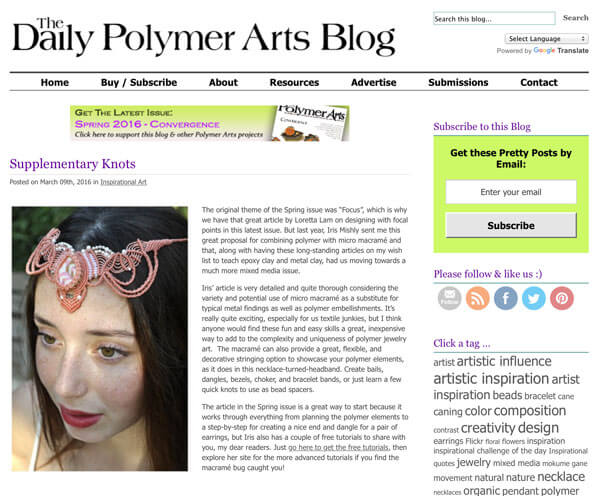The image size is (600, 496).
Task: Open the Submissions menu item
Action: pyautogui.click(x=458, y=82)
